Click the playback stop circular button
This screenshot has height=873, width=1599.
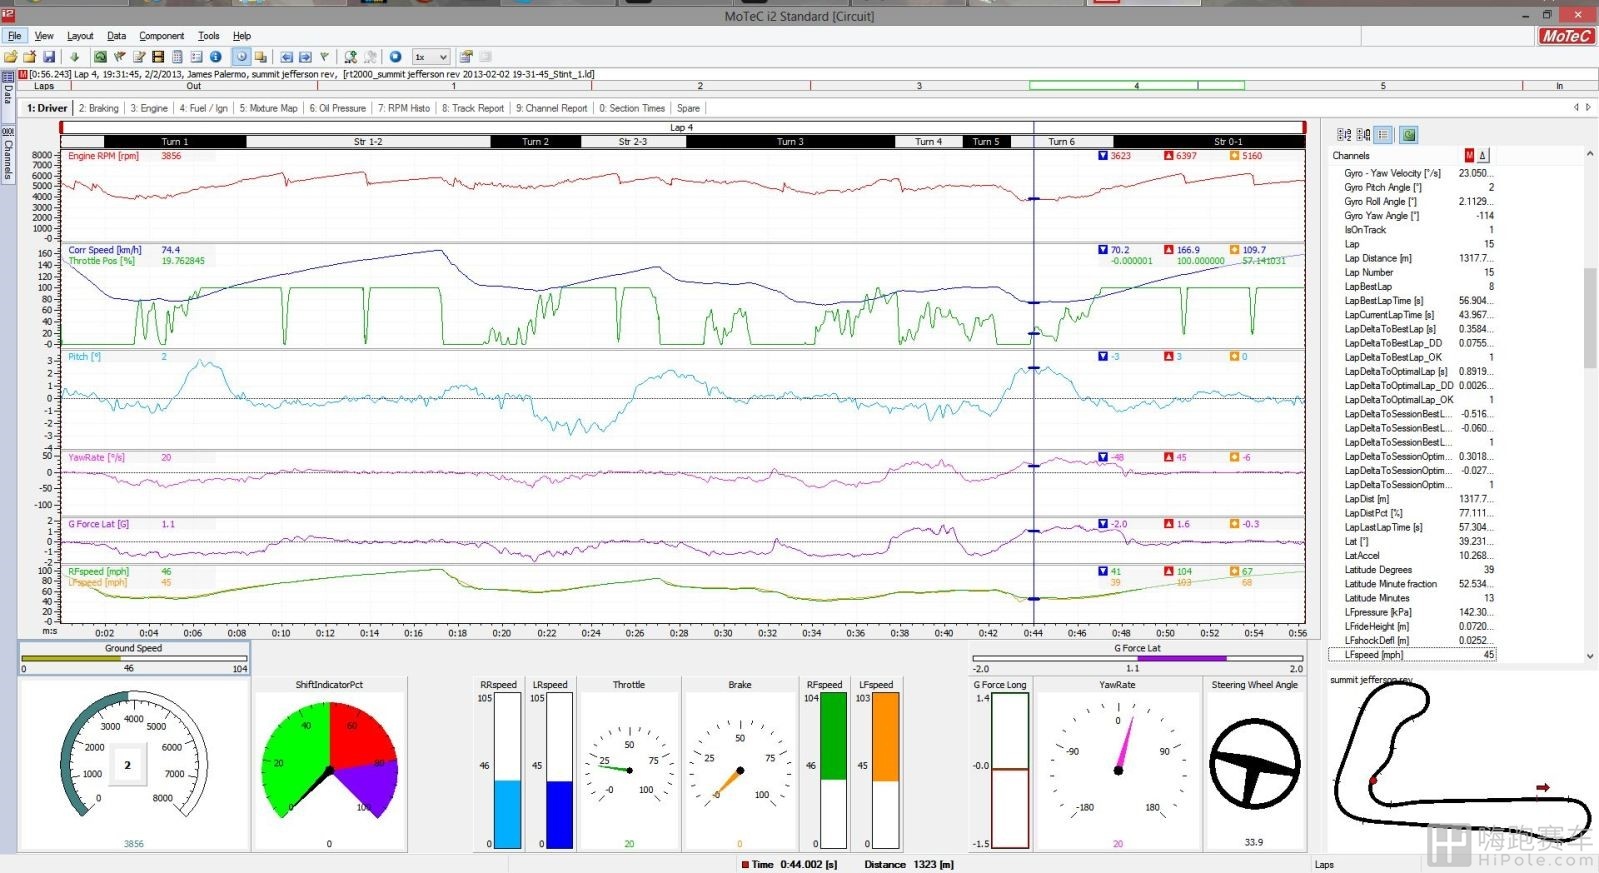pos(395,57)
